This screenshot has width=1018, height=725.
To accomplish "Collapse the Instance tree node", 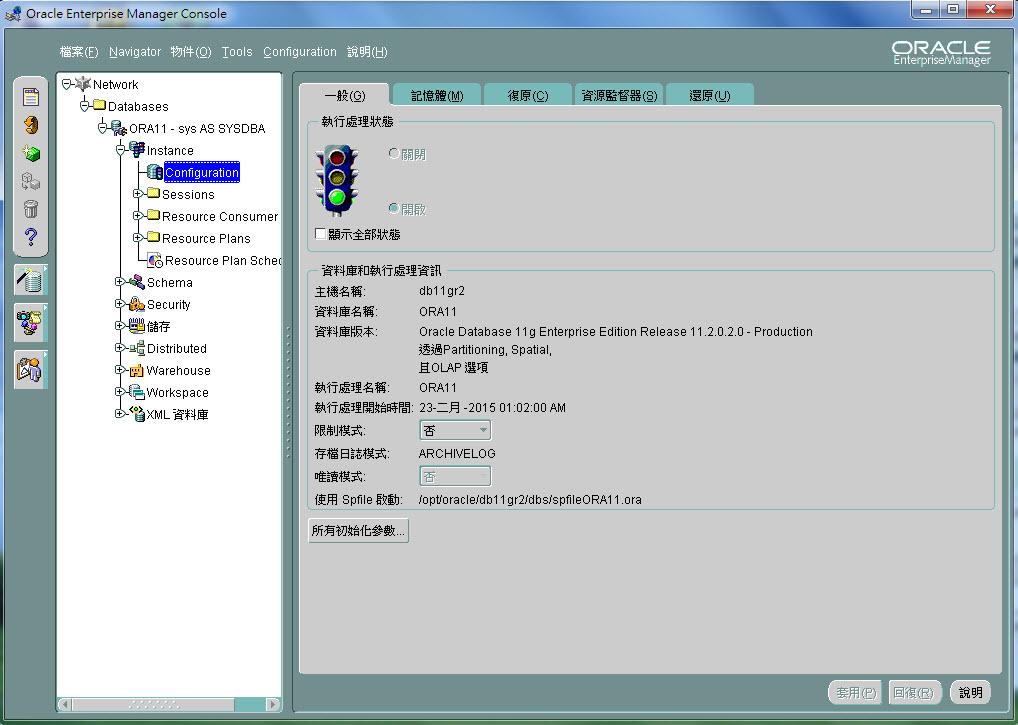I will pos(121,150).
